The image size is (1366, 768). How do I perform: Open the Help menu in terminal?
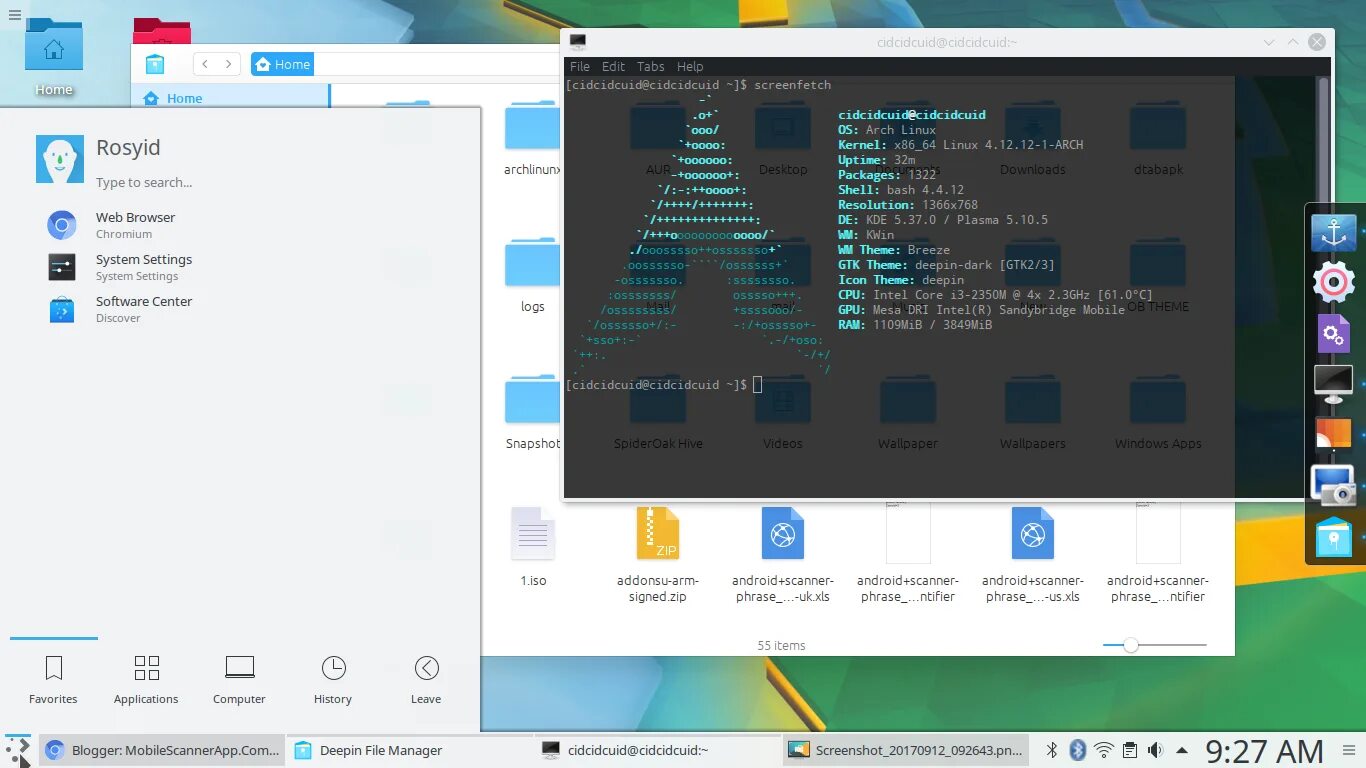(x=690, y=66)
